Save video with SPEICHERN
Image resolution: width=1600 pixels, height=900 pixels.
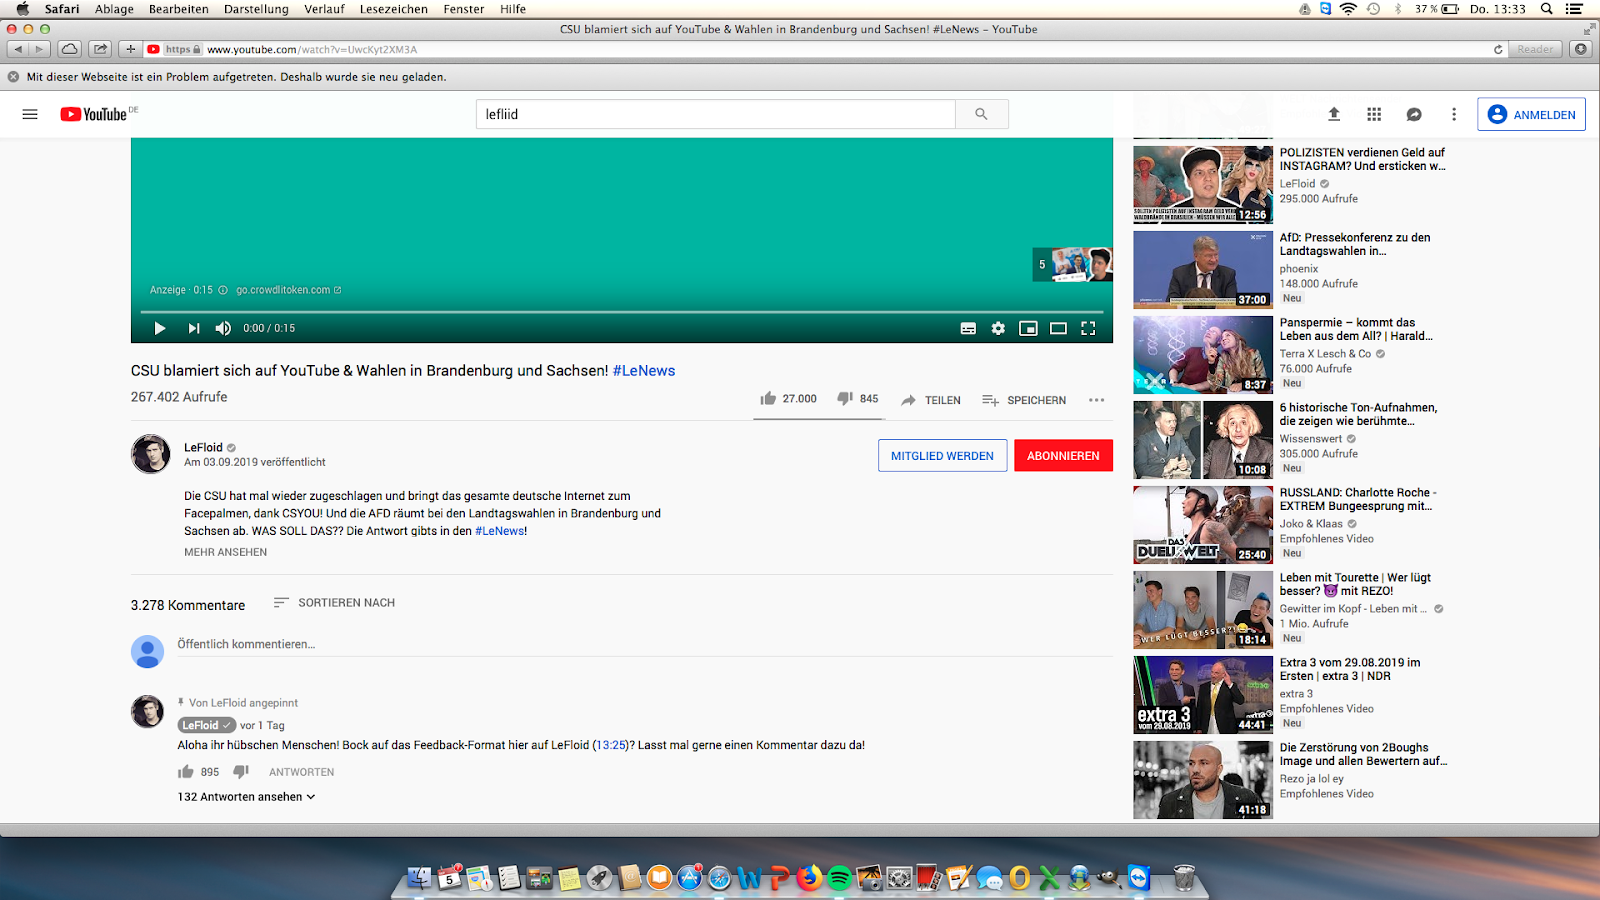pos(1024,400)
